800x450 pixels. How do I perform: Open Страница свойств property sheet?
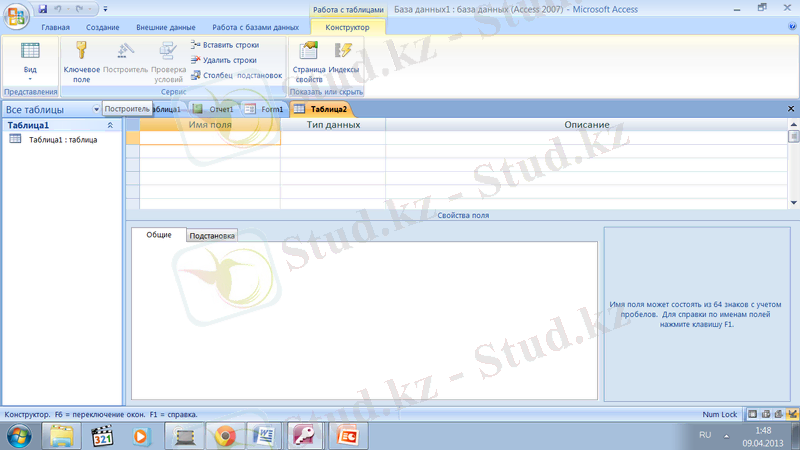coord(309,62)
